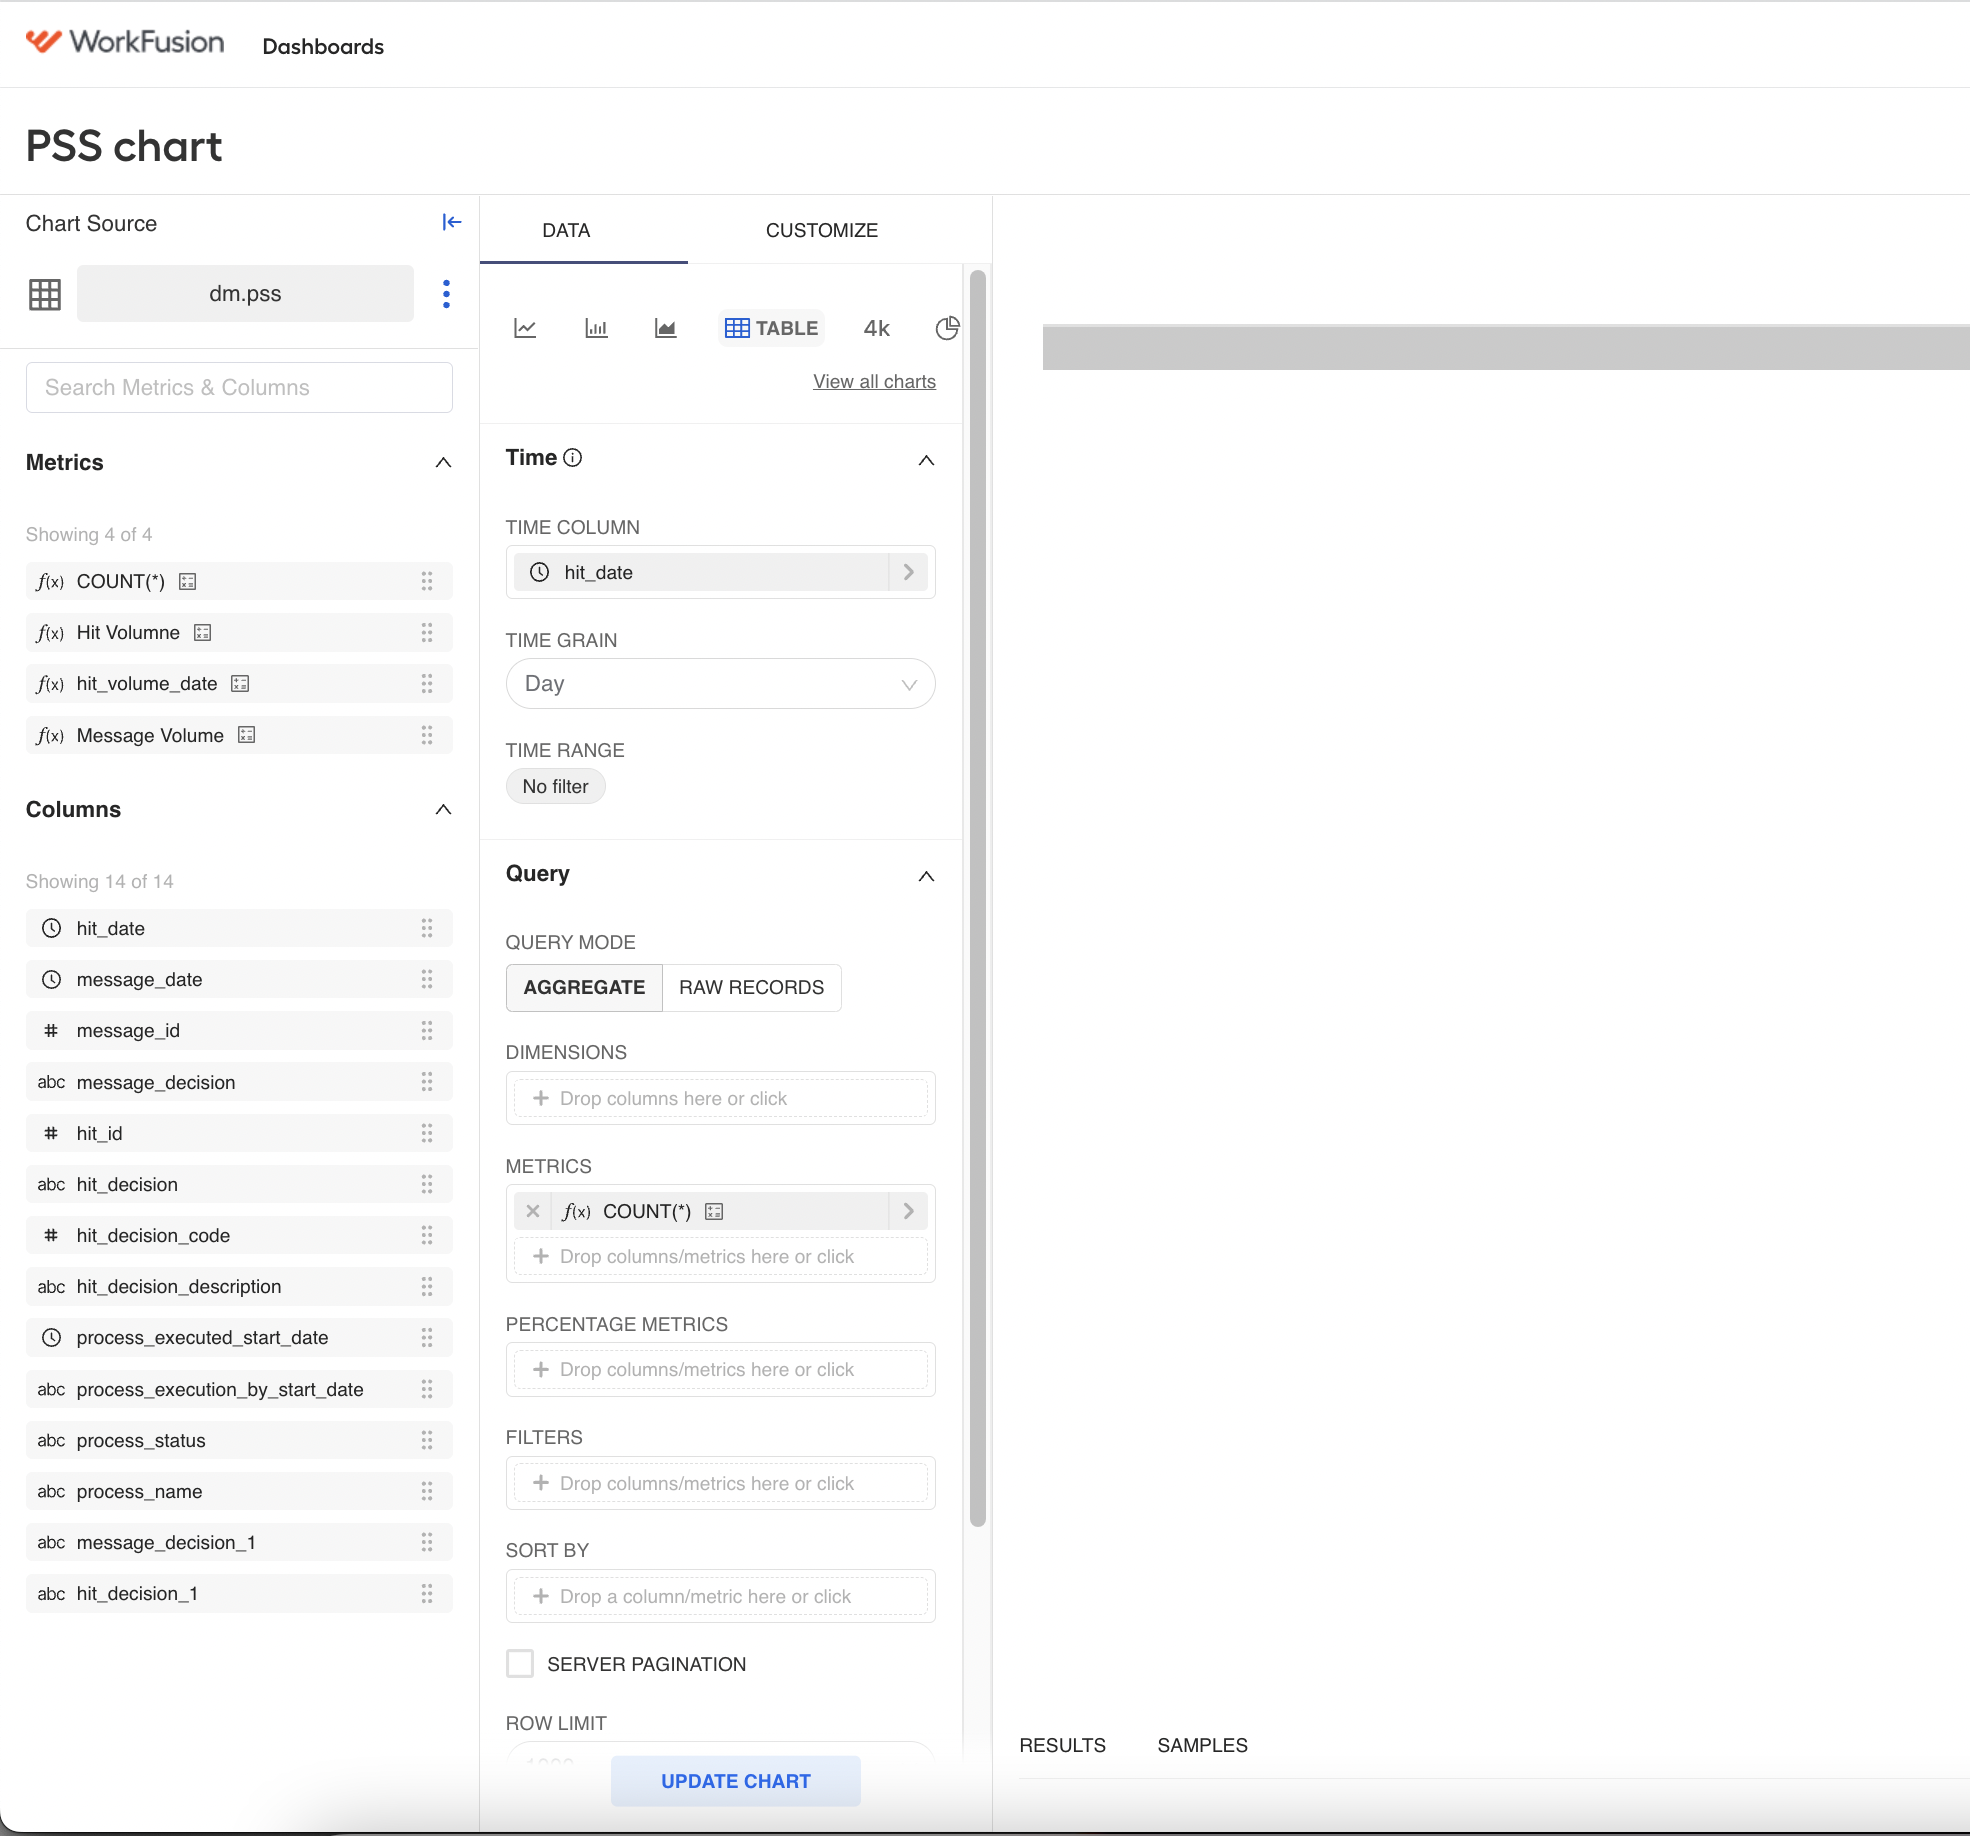The image size is (1970, 1836).
Task: Add a metric in the METRICS drop area
Action: point(721,1256)
